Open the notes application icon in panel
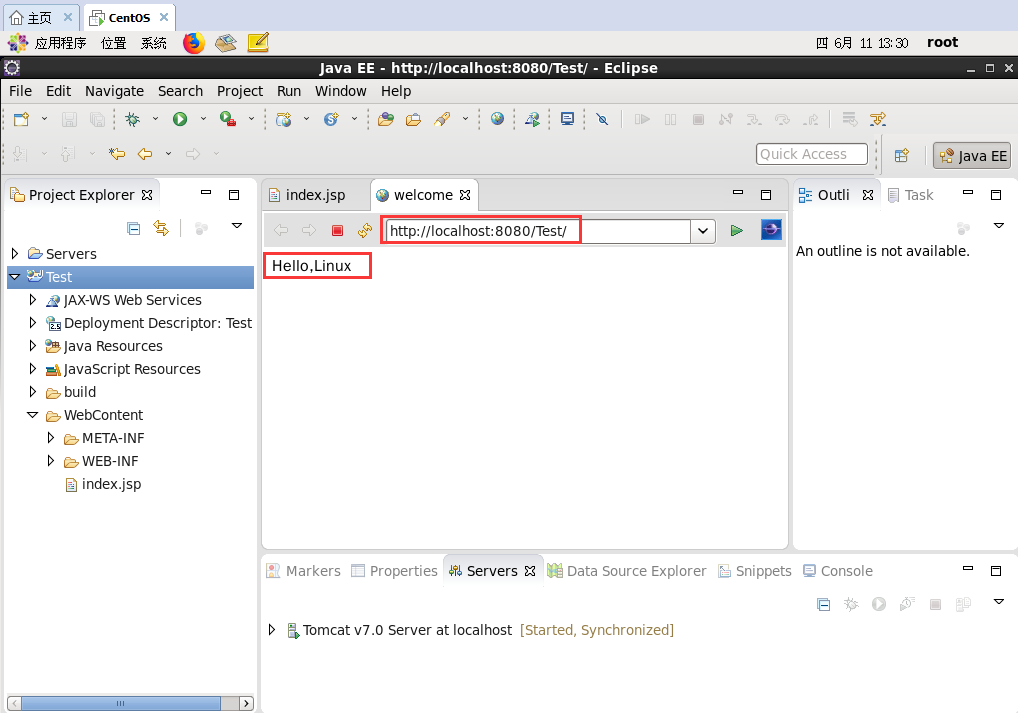The height and width of the screenshot is (713, 1018). (x=258, y=43)
